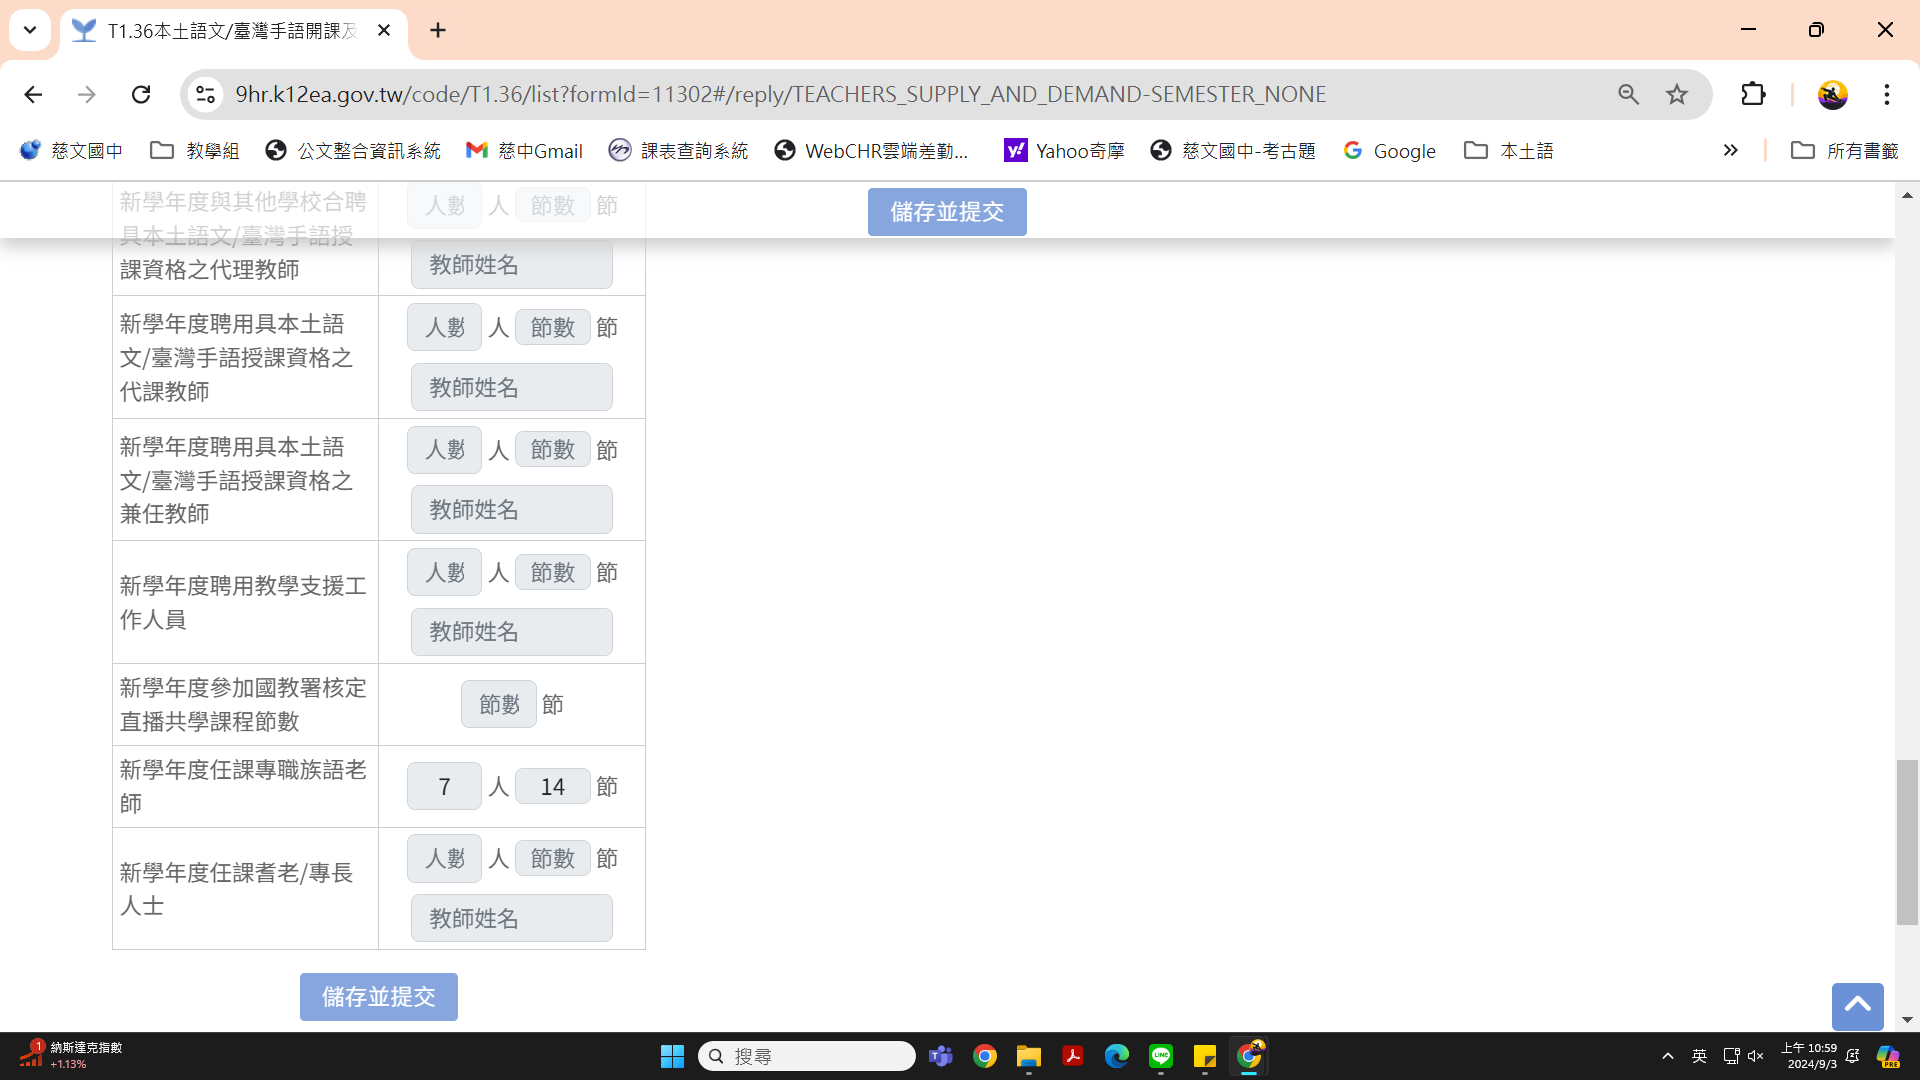Reload the current page
The height and width of the screenshot is (1080, 1920).
pos(141,94)
